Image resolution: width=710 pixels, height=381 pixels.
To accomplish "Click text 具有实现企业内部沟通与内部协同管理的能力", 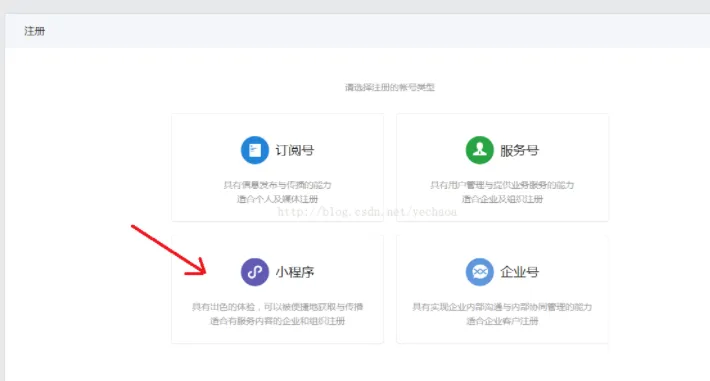I will point(502,307).
